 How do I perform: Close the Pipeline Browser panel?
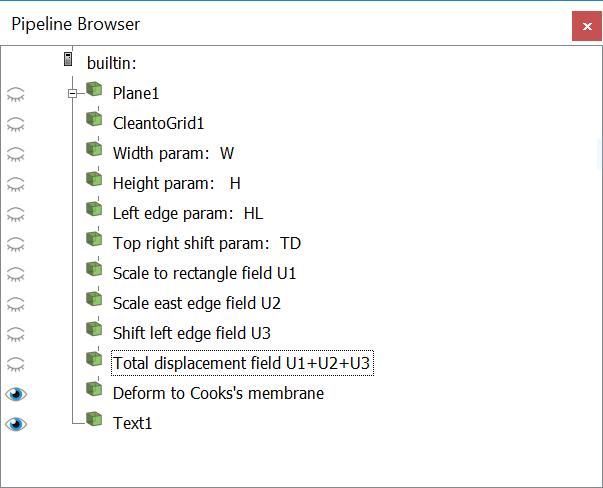click(585, 26)
